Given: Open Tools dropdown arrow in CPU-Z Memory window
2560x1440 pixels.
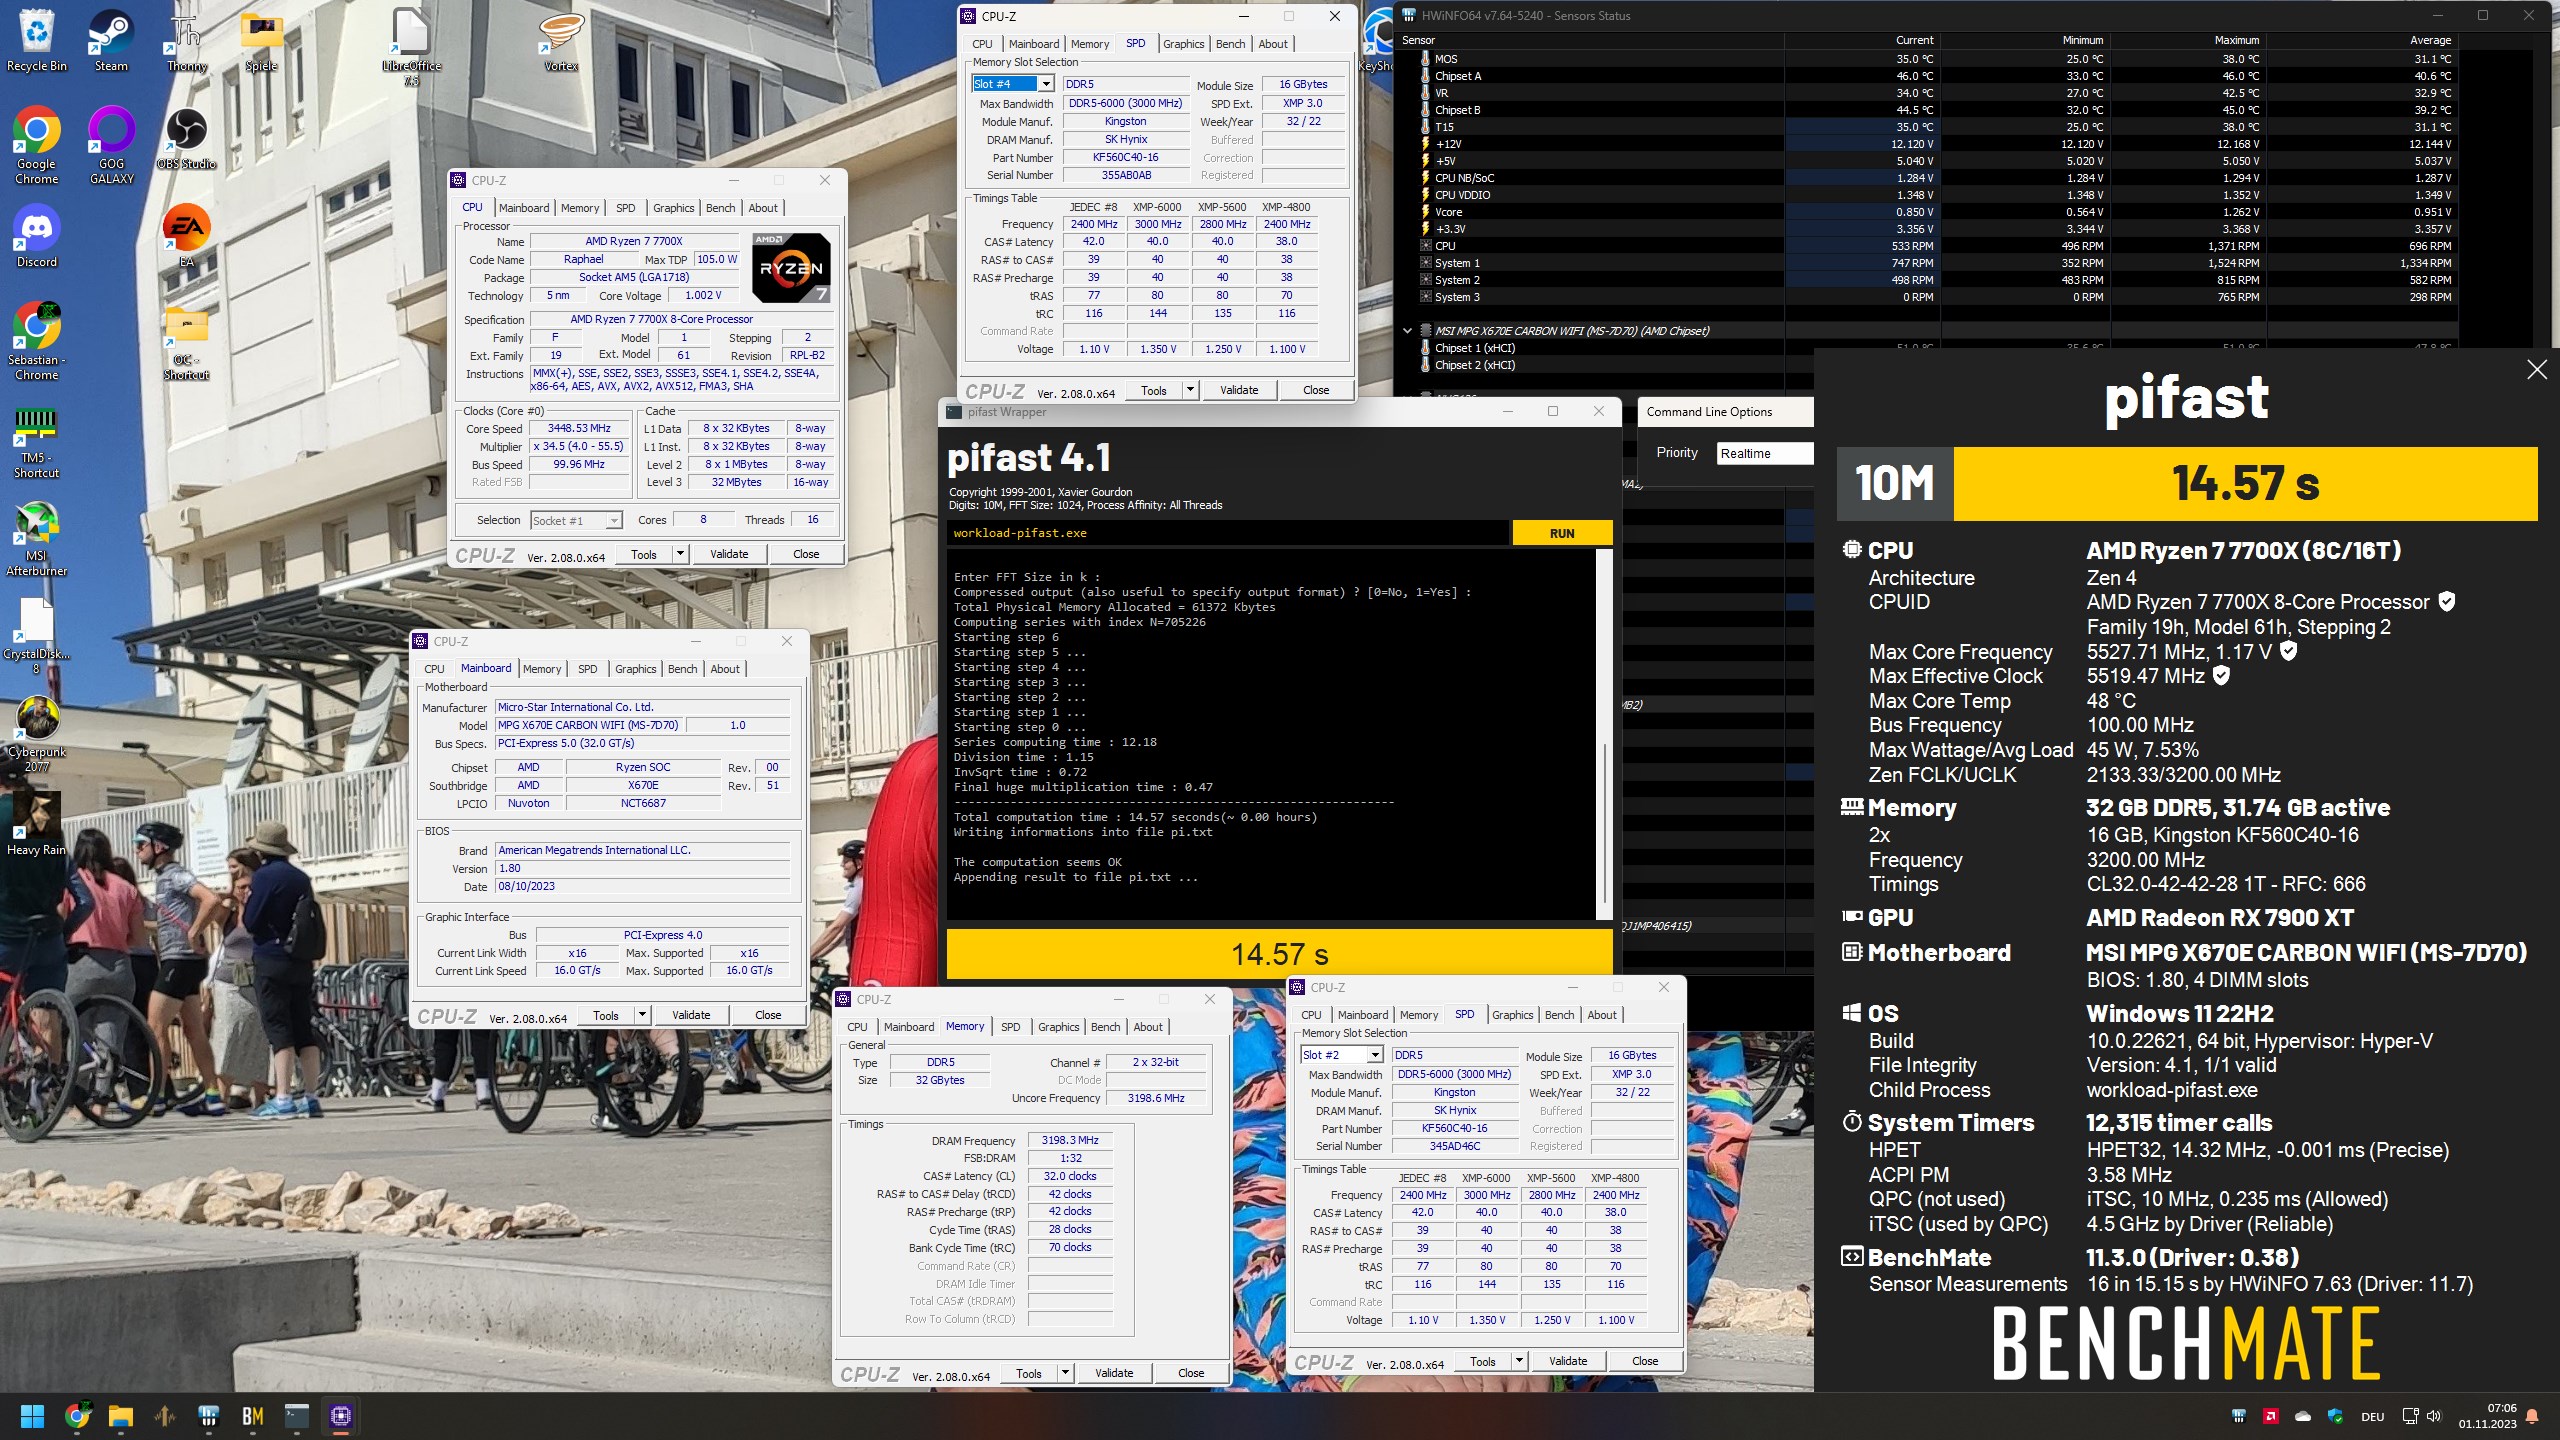Looking at the screenshot, I should (1065, 1373).
